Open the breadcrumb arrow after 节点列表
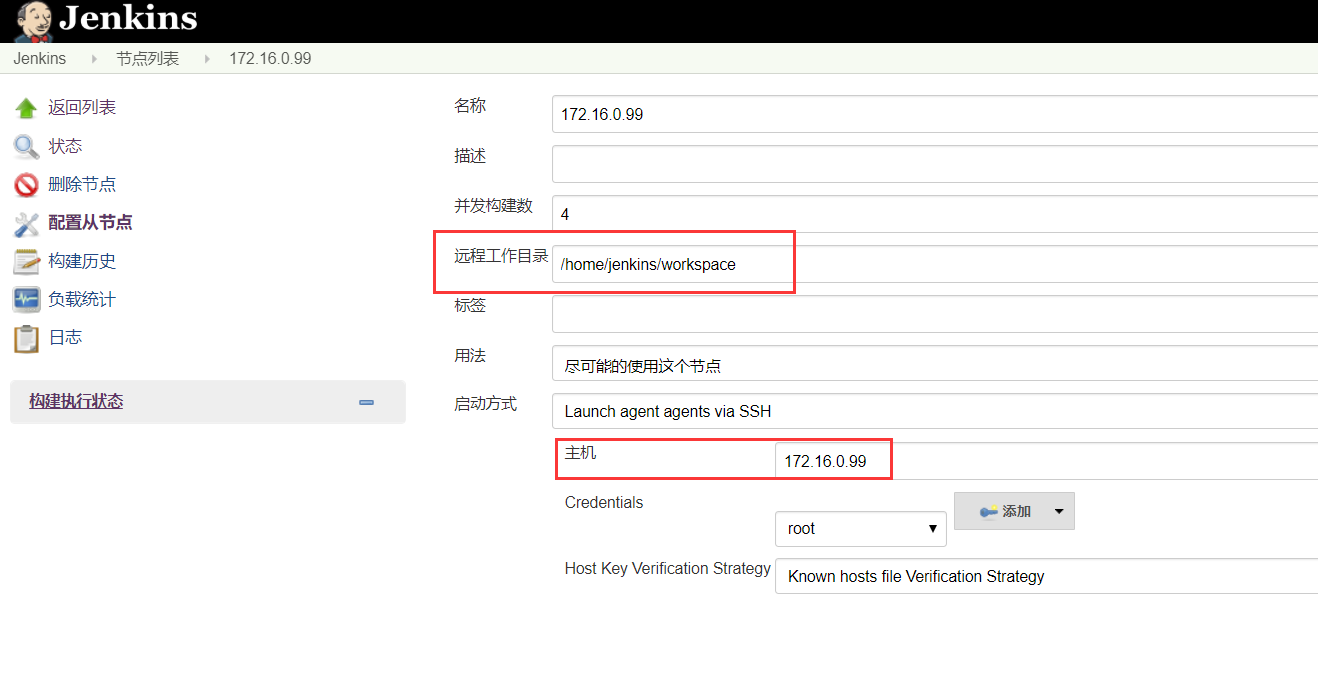 (207, 59)
